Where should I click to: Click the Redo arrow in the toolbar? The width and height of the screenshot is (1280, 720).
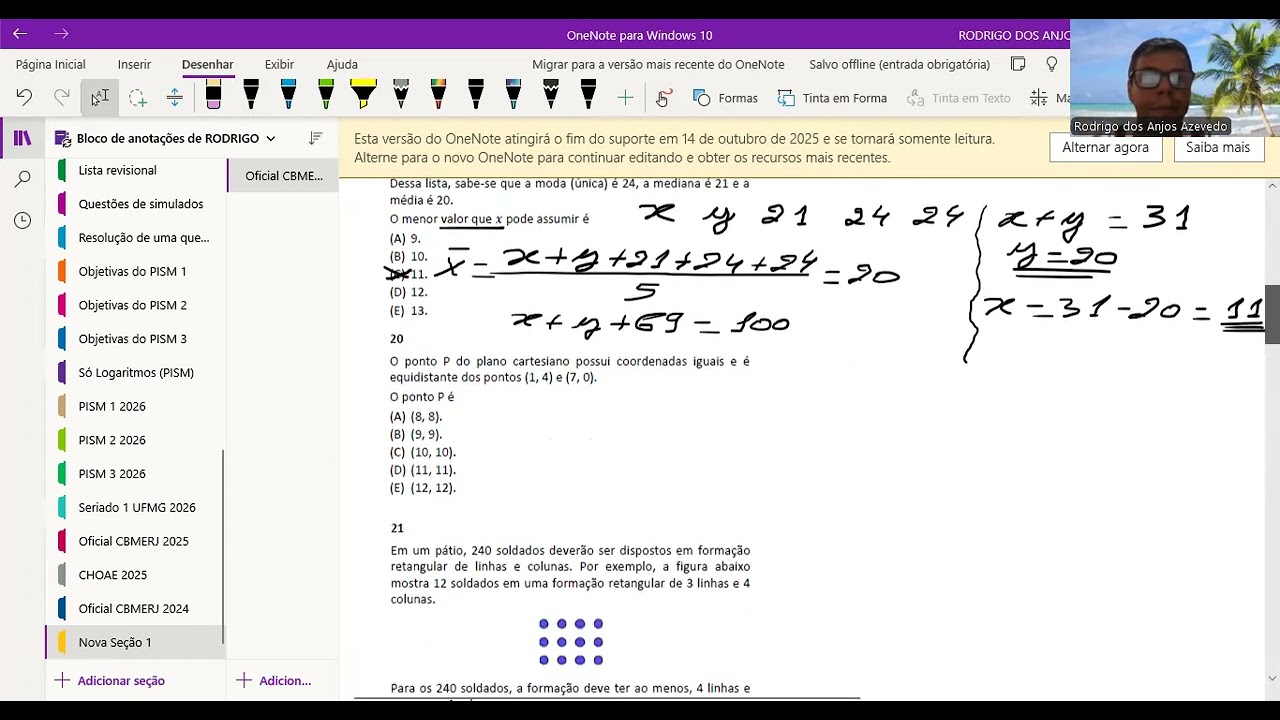pos(62,97)
